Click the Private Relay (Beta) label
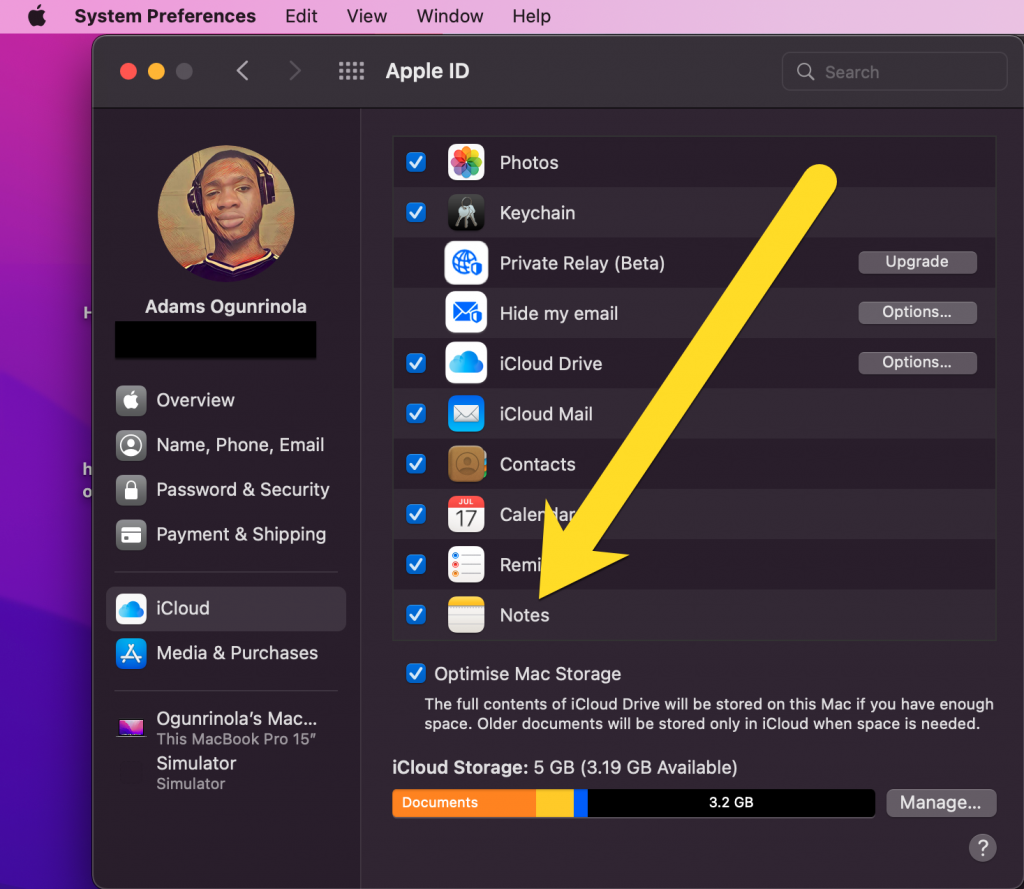 [x=582, y=263]
